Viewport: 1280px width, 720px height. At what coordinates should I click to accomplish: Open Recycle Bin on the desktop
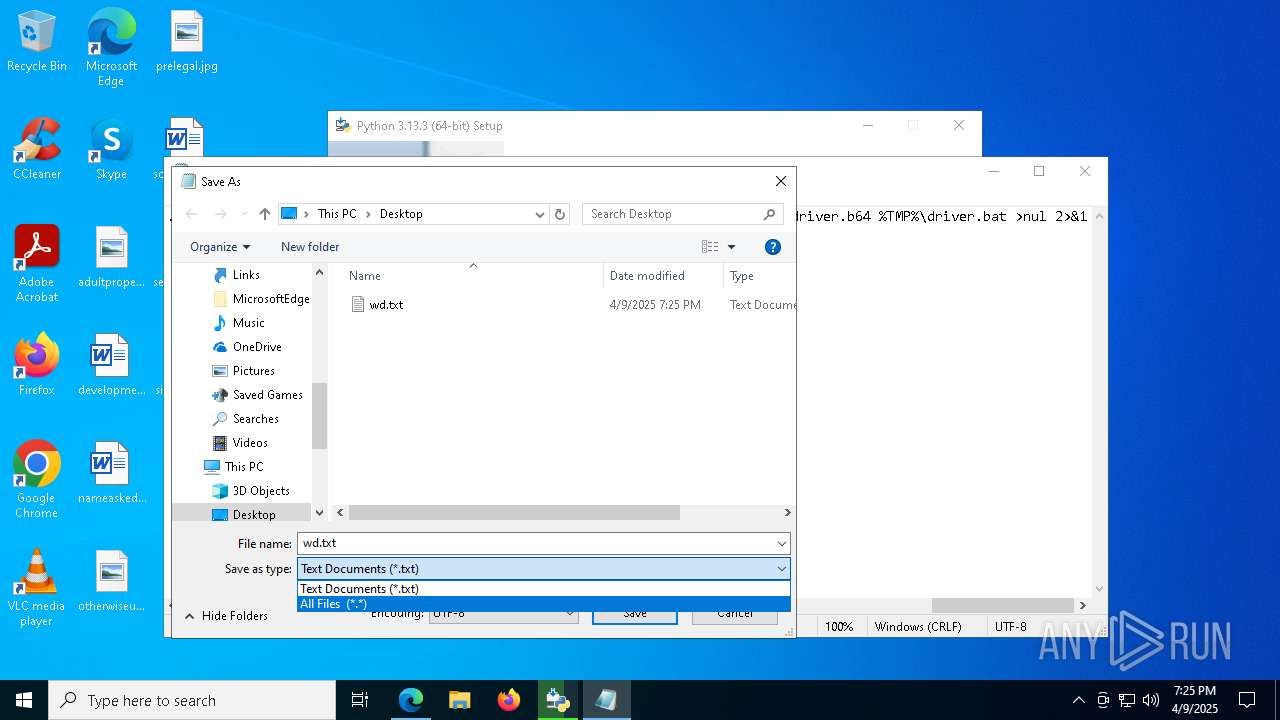coord(37,42)
